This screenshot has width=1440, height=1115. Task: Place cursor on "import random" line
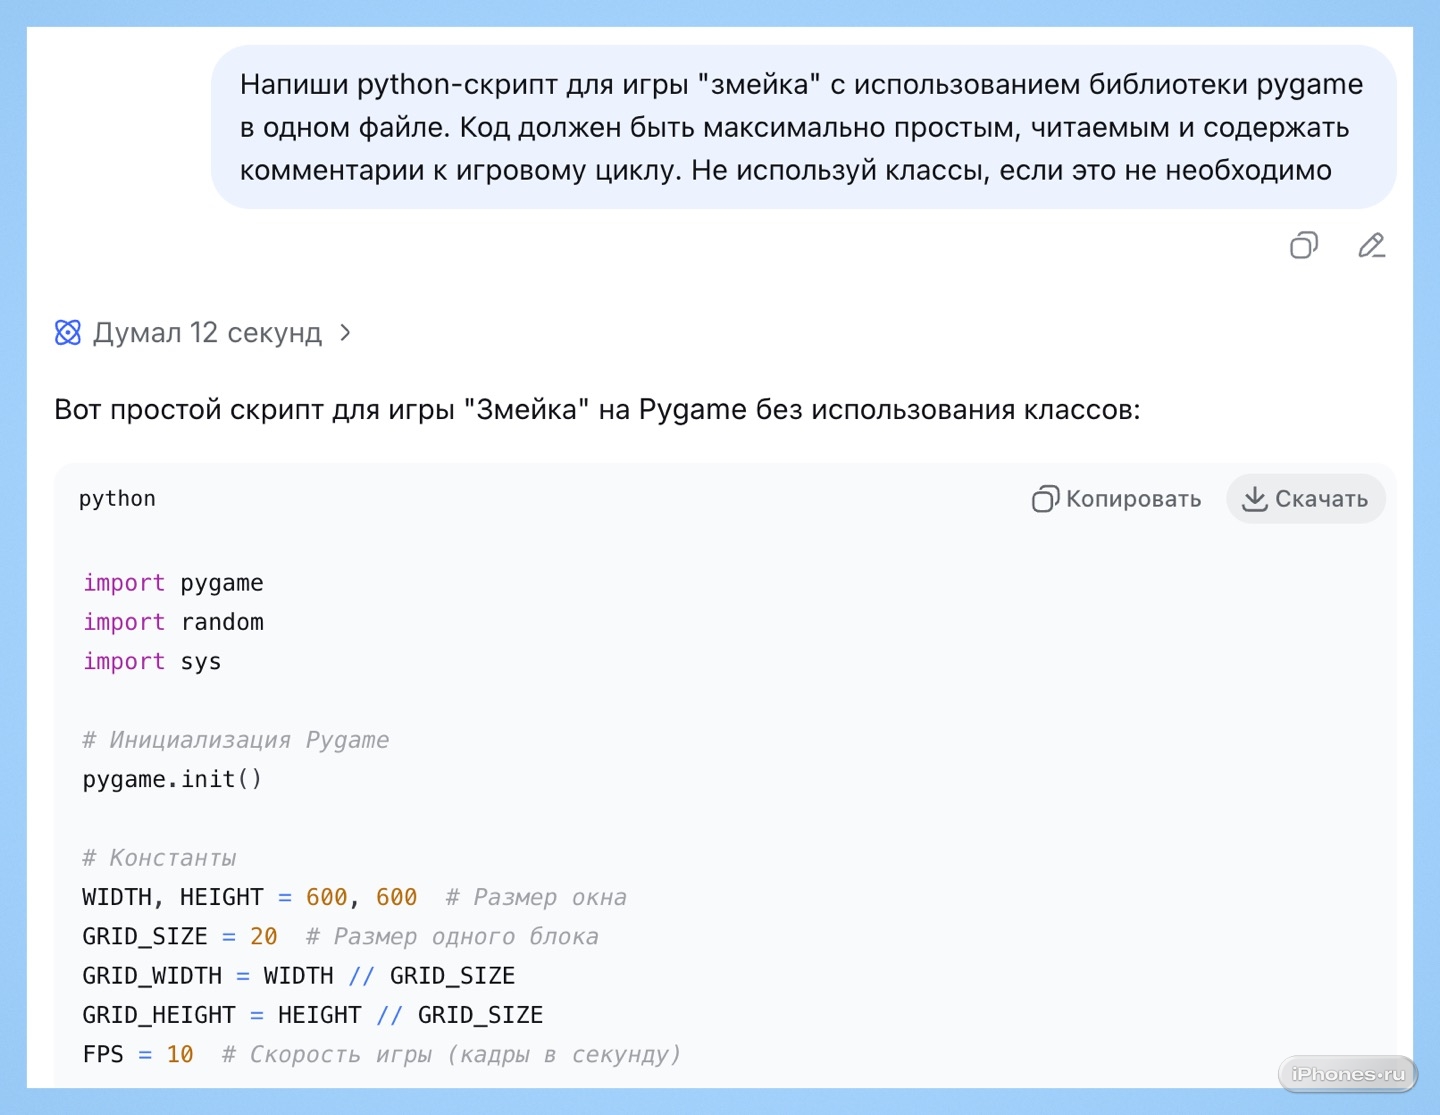[173, 622]
